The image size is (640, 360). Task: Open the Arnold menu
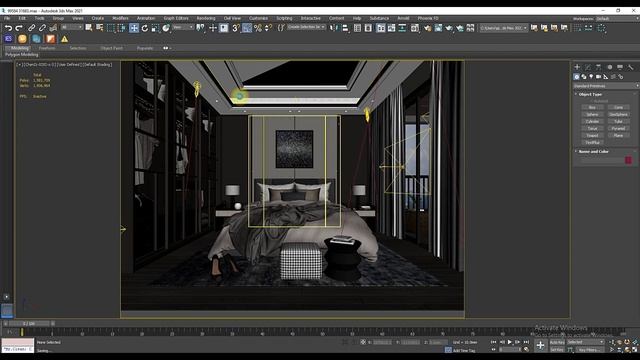pyautogui.click(x=403, y=18)
